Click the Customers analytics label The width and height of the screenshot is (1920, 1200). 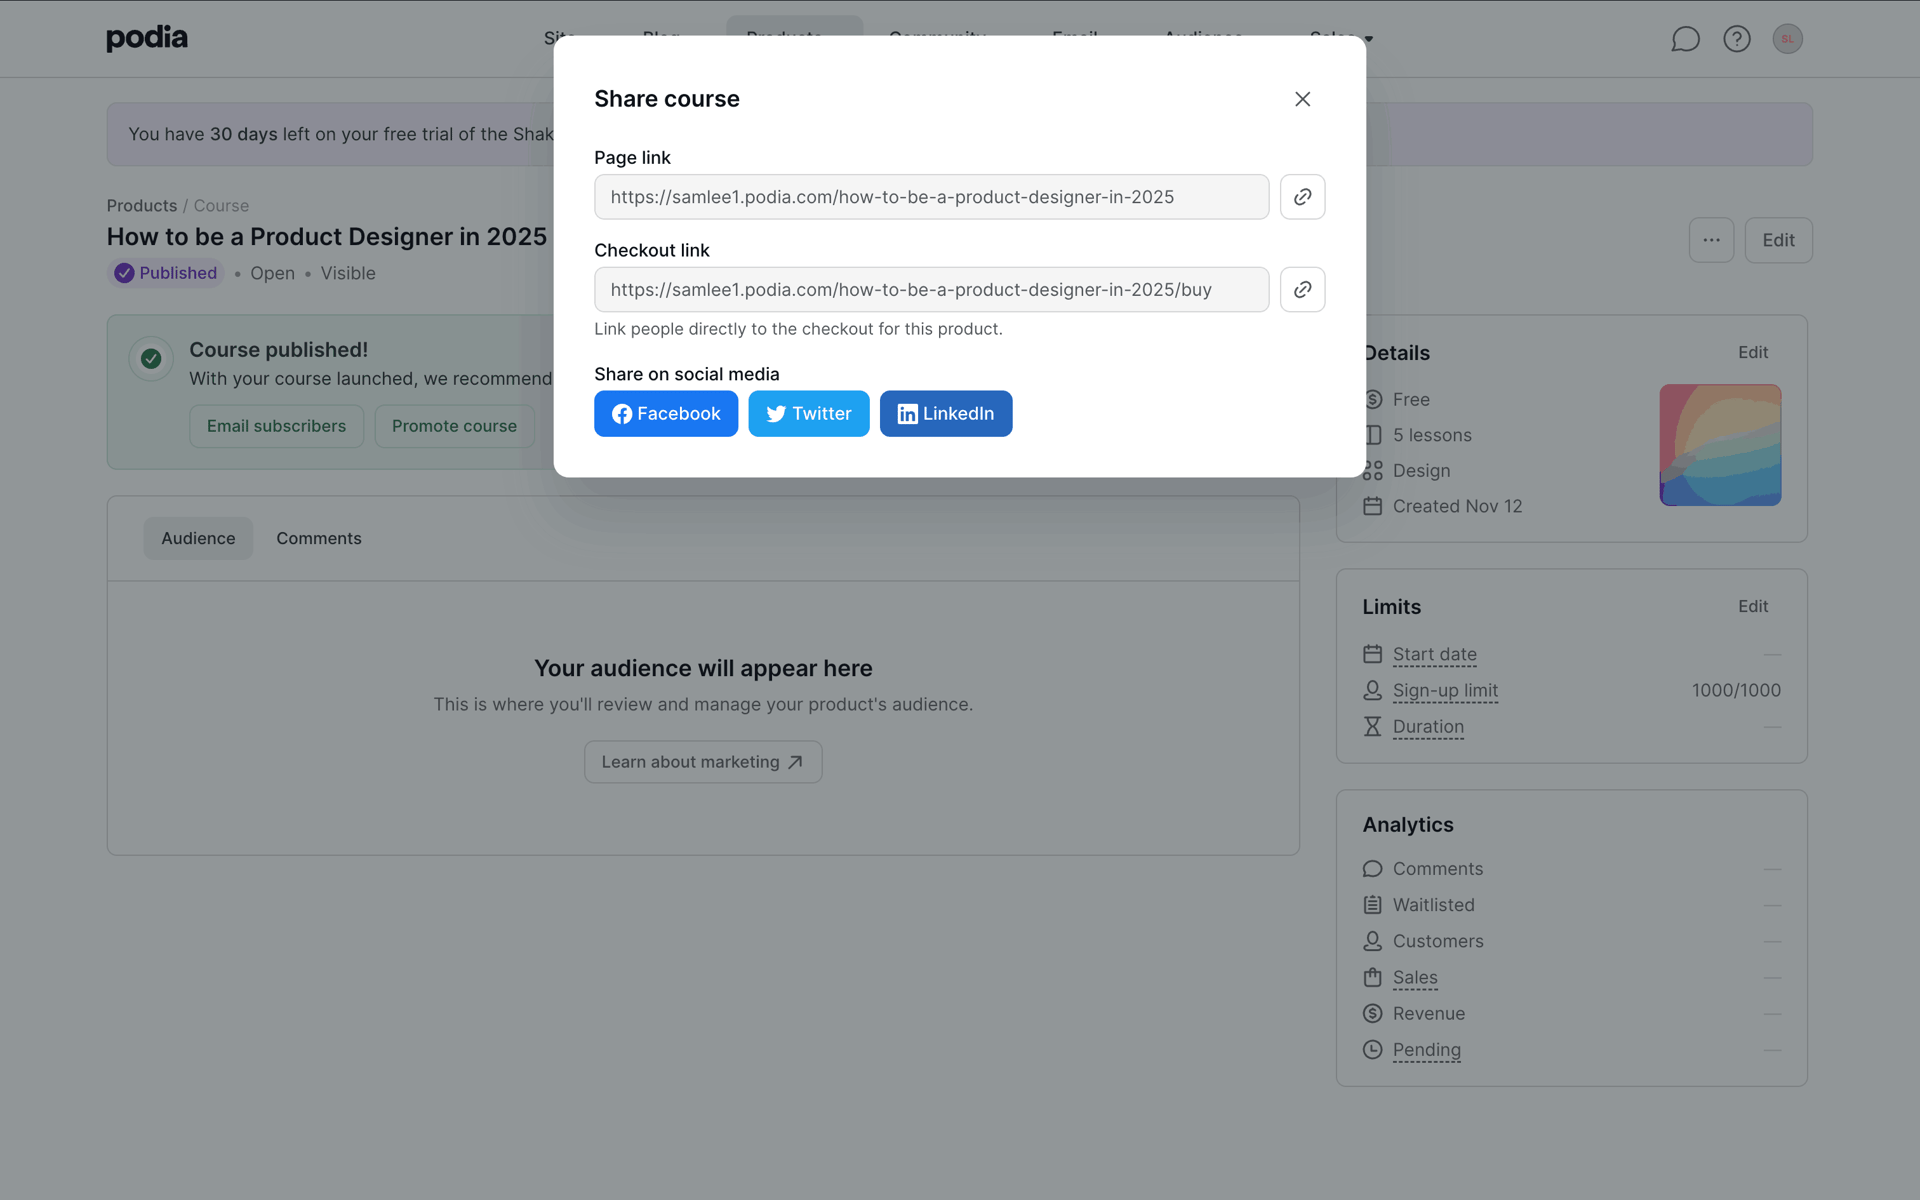coord(1438,941)
